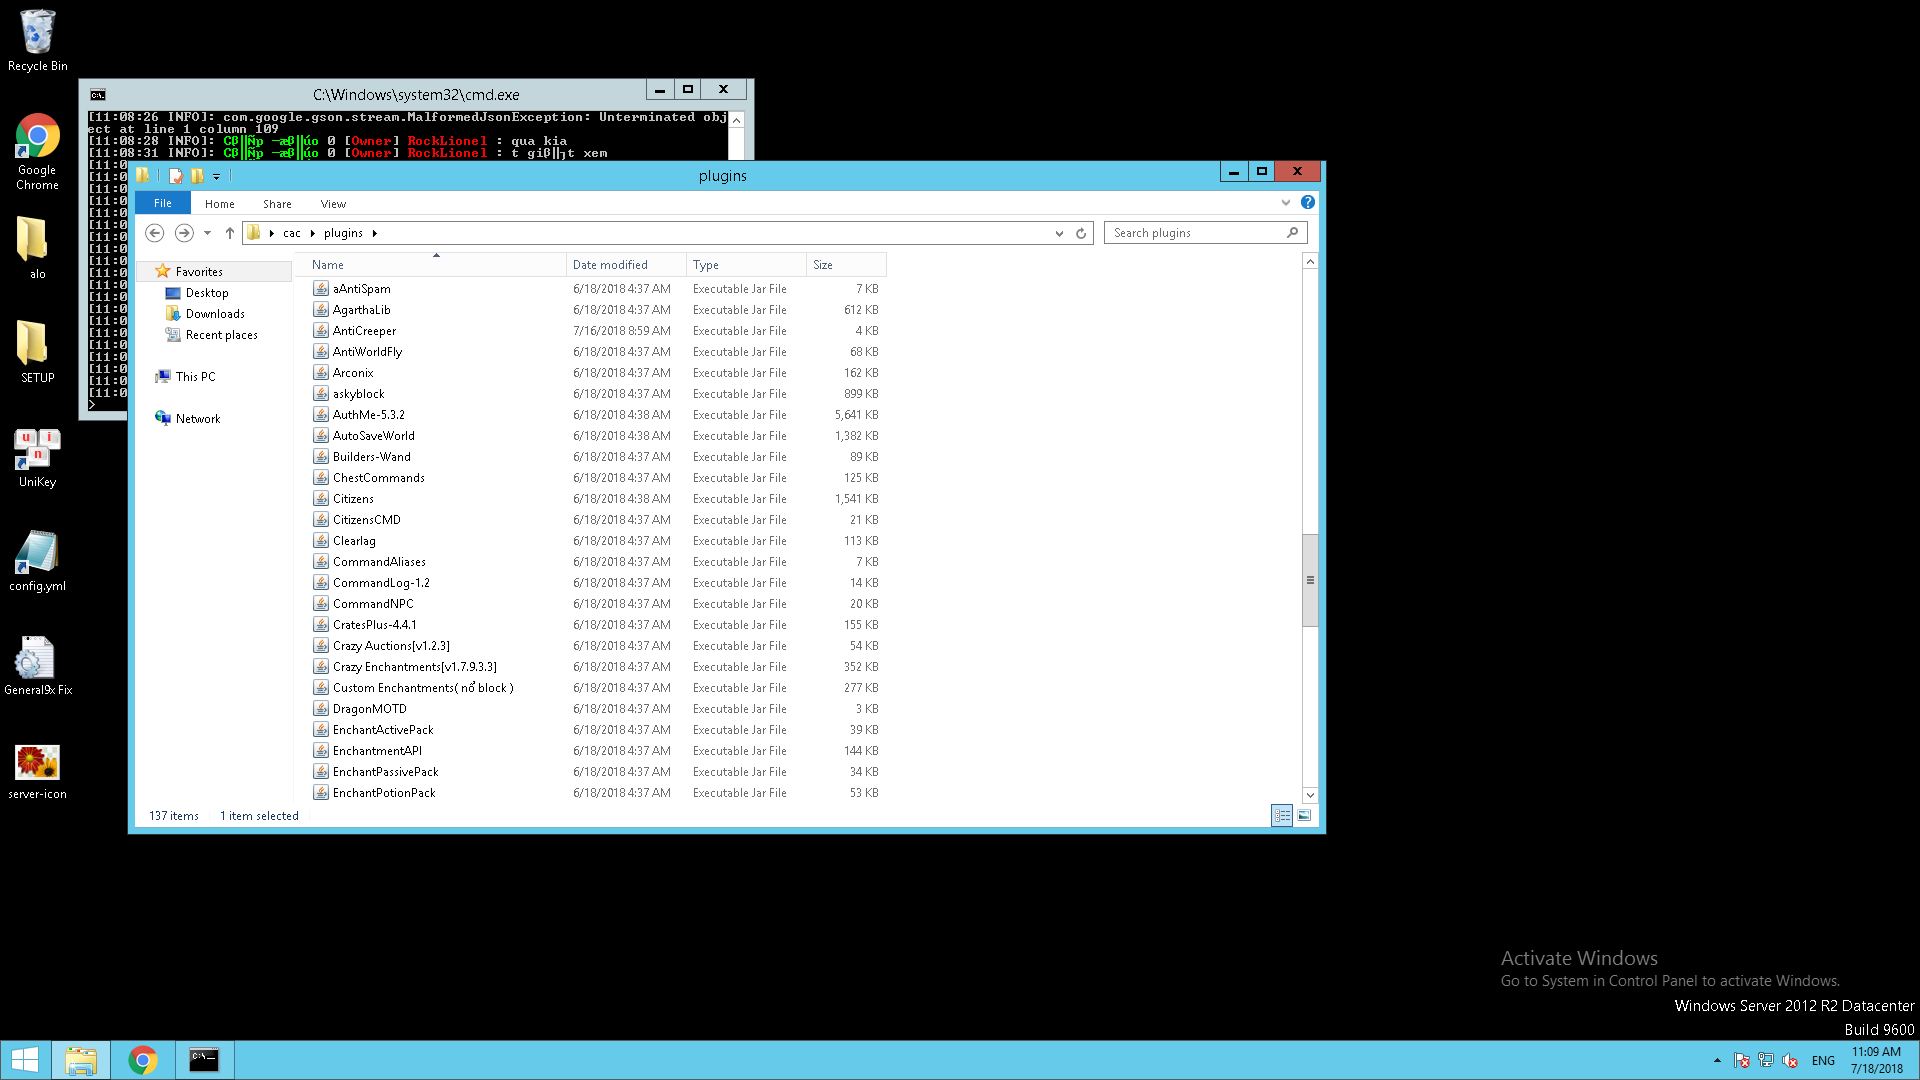Expand the ribbon with chevron
Viewport: 1920px width, 1080px height.
[1286, 202]
